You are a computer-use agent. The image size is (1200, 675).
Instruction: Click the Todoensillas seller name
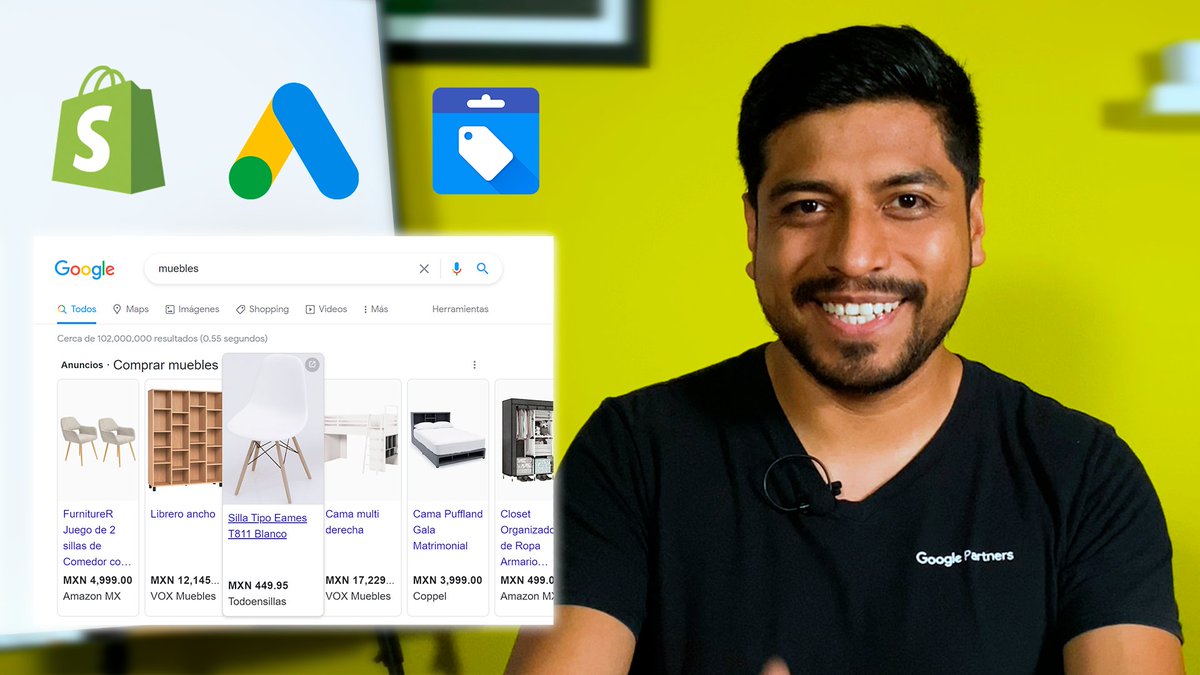[x=257, y=602]
